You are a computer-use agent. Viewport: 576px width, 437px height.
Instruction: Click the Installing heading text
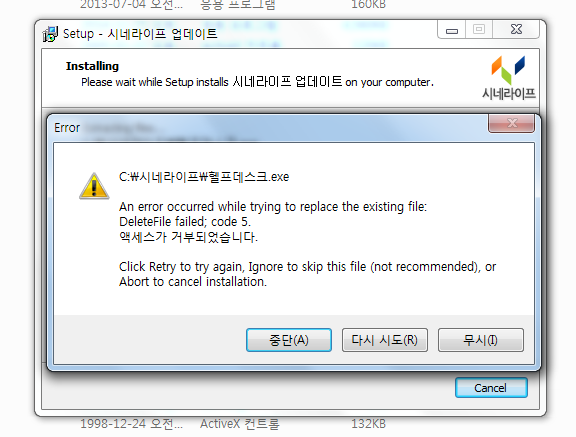[x=92, y=66]
